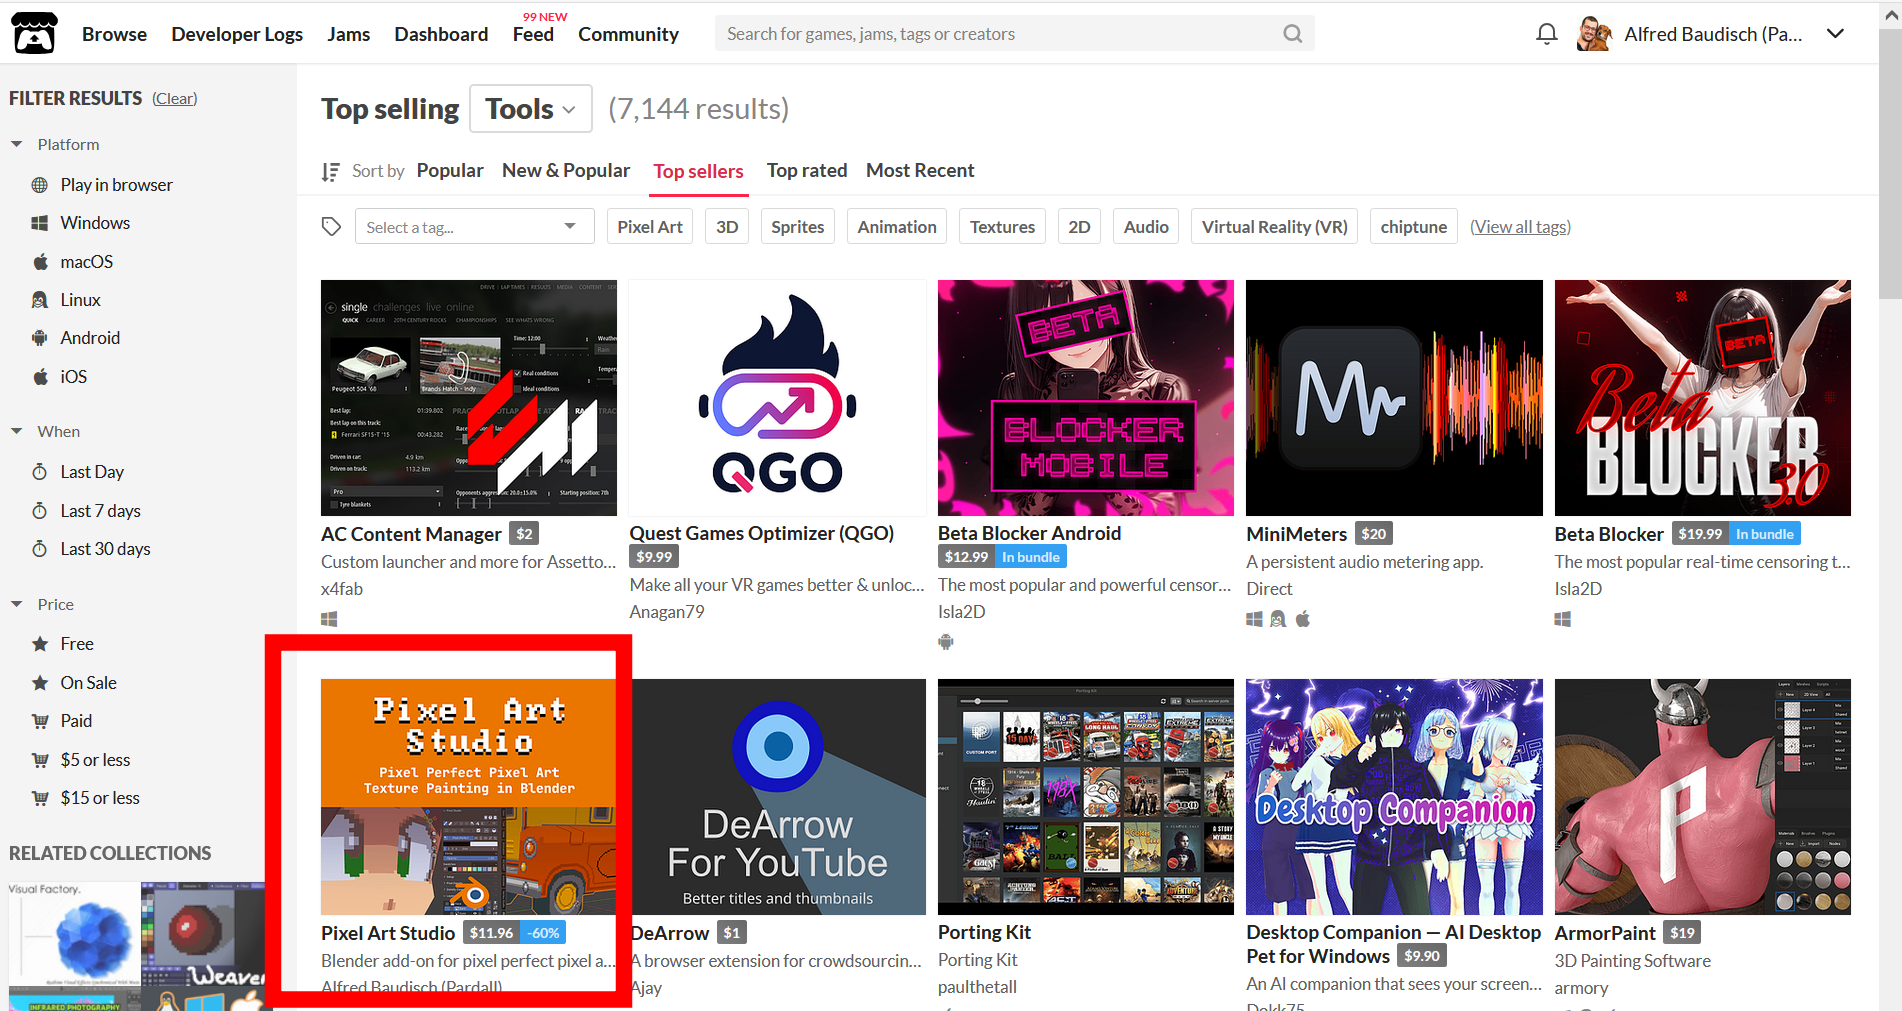Viewport: 1902px width, 1011px height.
Task: Collapse the When filter section
Action: (17, 431)
